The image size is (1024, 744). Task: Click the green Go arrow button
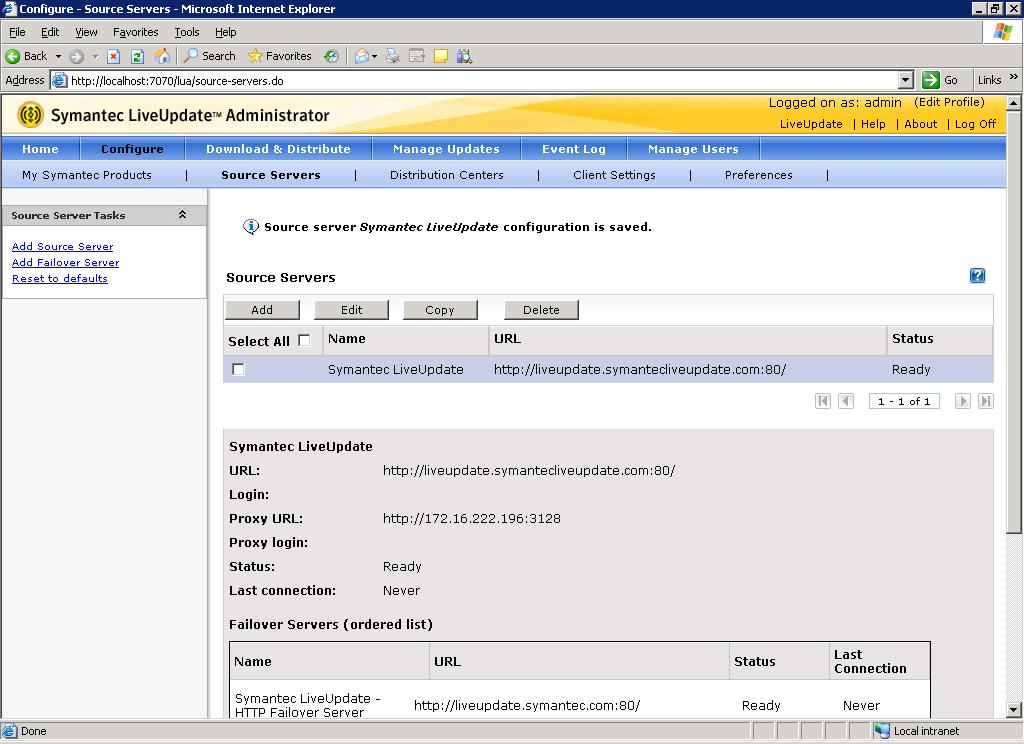pos(931,80)
